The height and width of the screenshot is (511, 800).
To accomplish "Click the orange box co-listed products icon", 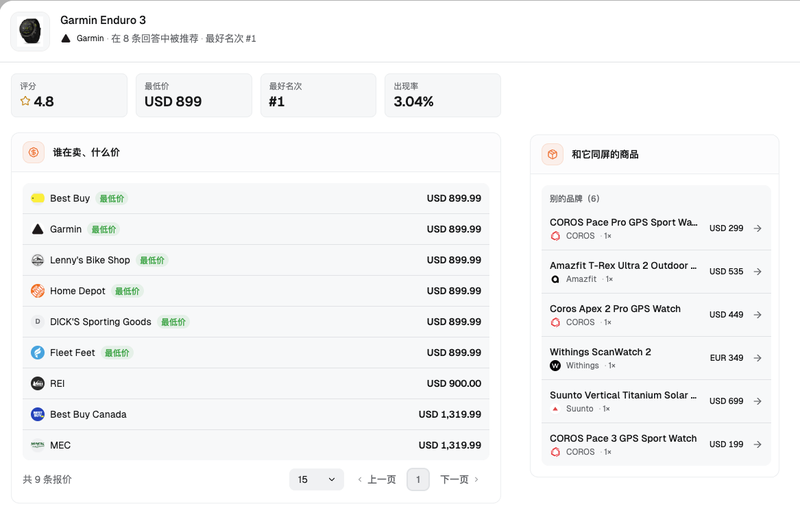I will click(552, 154).
